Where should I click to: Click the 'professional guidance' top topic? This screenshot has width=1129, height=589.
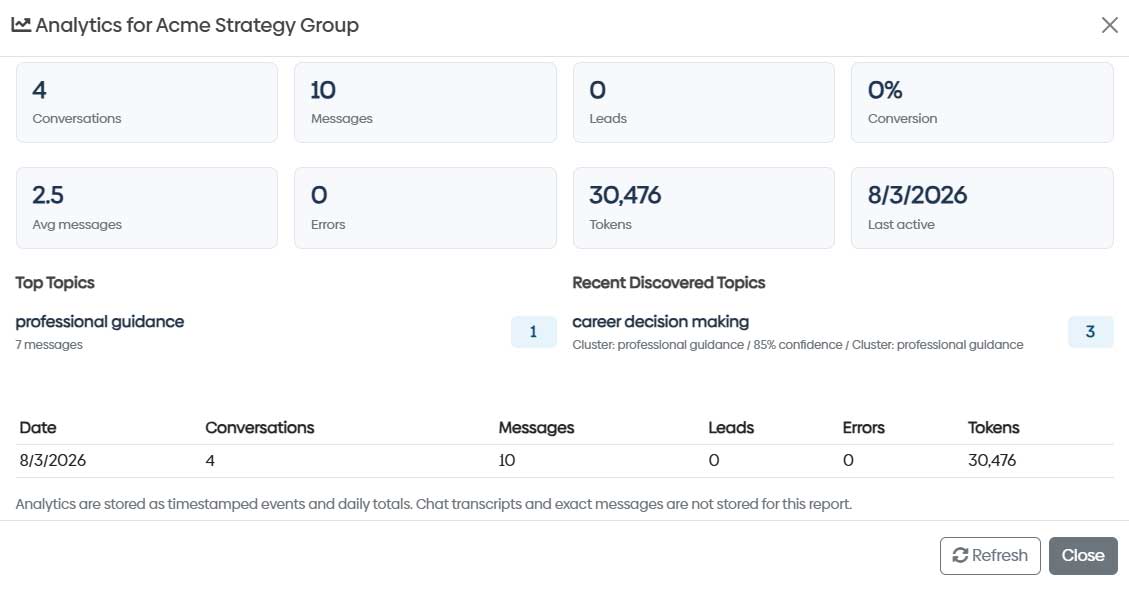pos(99,322)
